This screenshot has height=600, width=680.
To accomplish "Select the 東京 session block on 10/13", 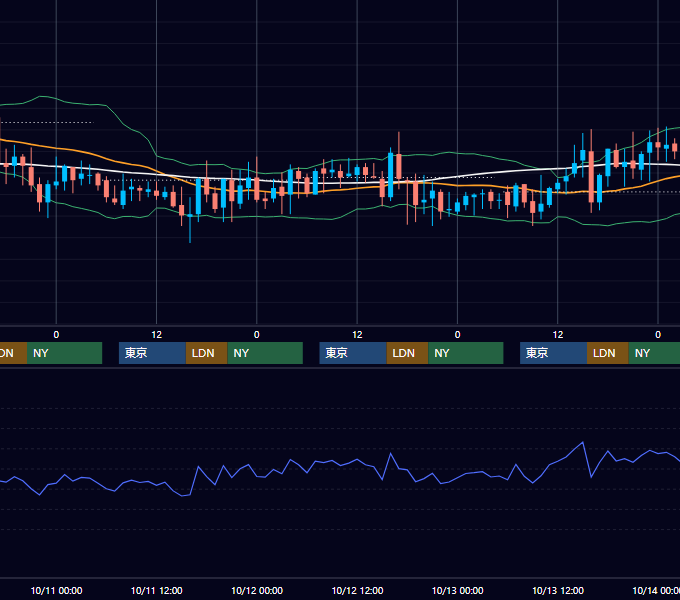I will pos(553,353).
